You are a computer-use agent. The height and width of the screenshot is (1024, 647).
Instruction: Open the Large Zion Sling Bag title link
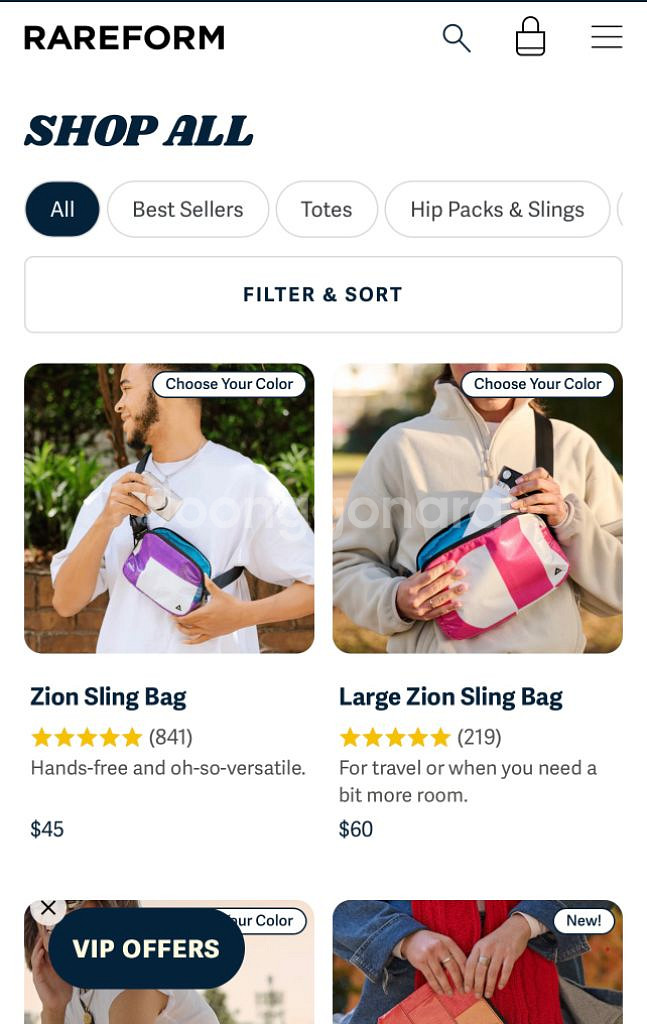click(450, 697)
